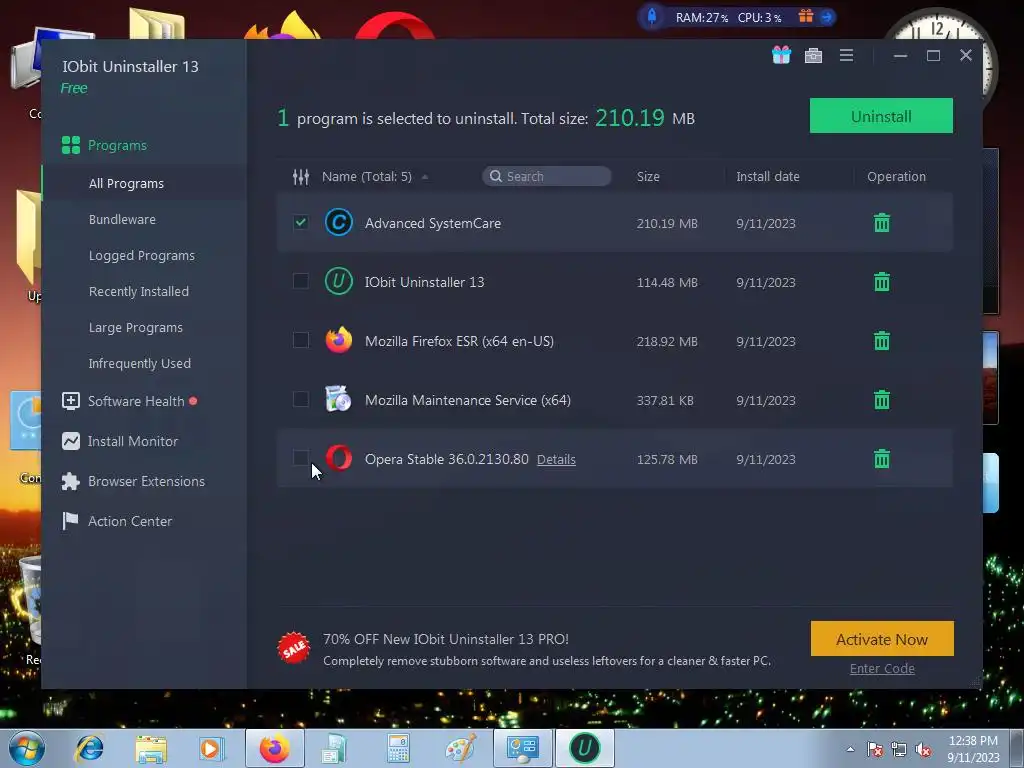Image resolution: width=1024 pixels, height=768 pixels.
Task: Click the Control Panel taskbar icon
Action: click(x=522, y=748)
